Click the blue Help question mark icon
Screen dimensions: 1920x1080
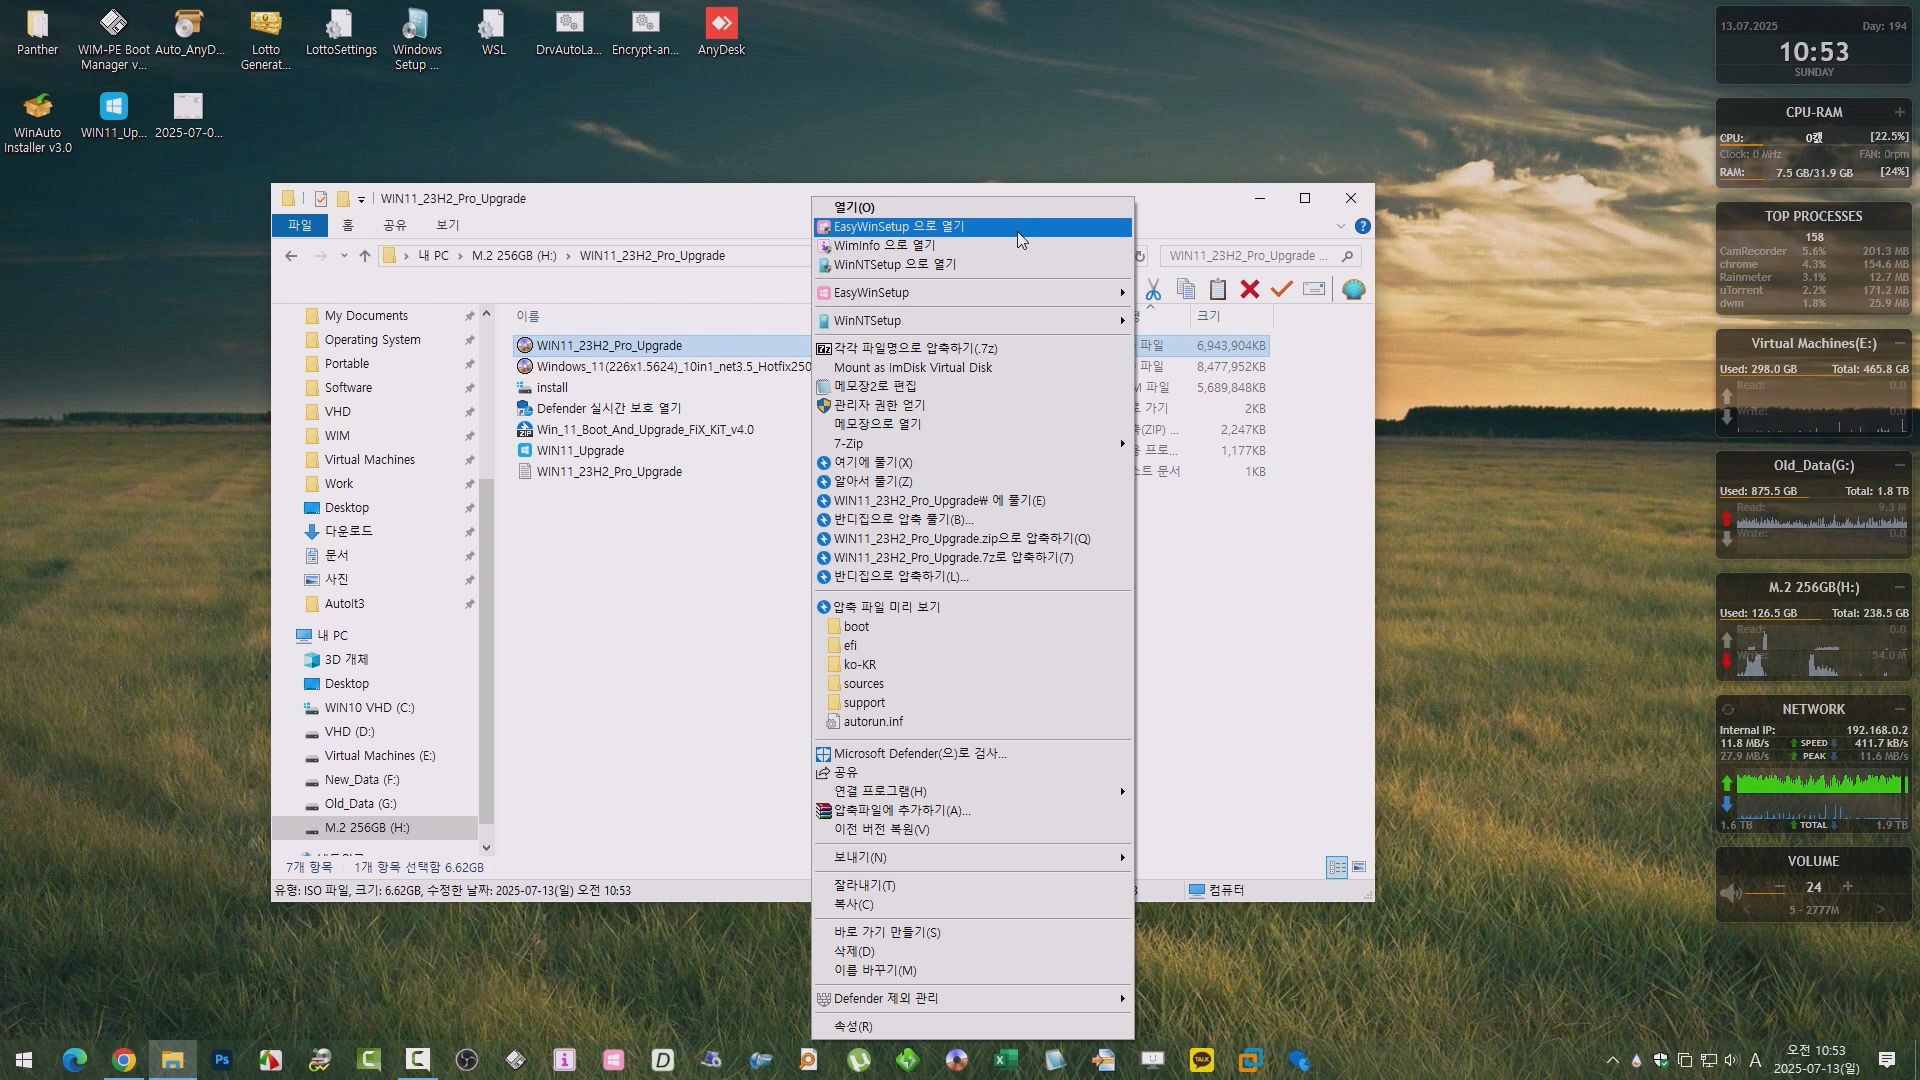tap(1362, 226)
